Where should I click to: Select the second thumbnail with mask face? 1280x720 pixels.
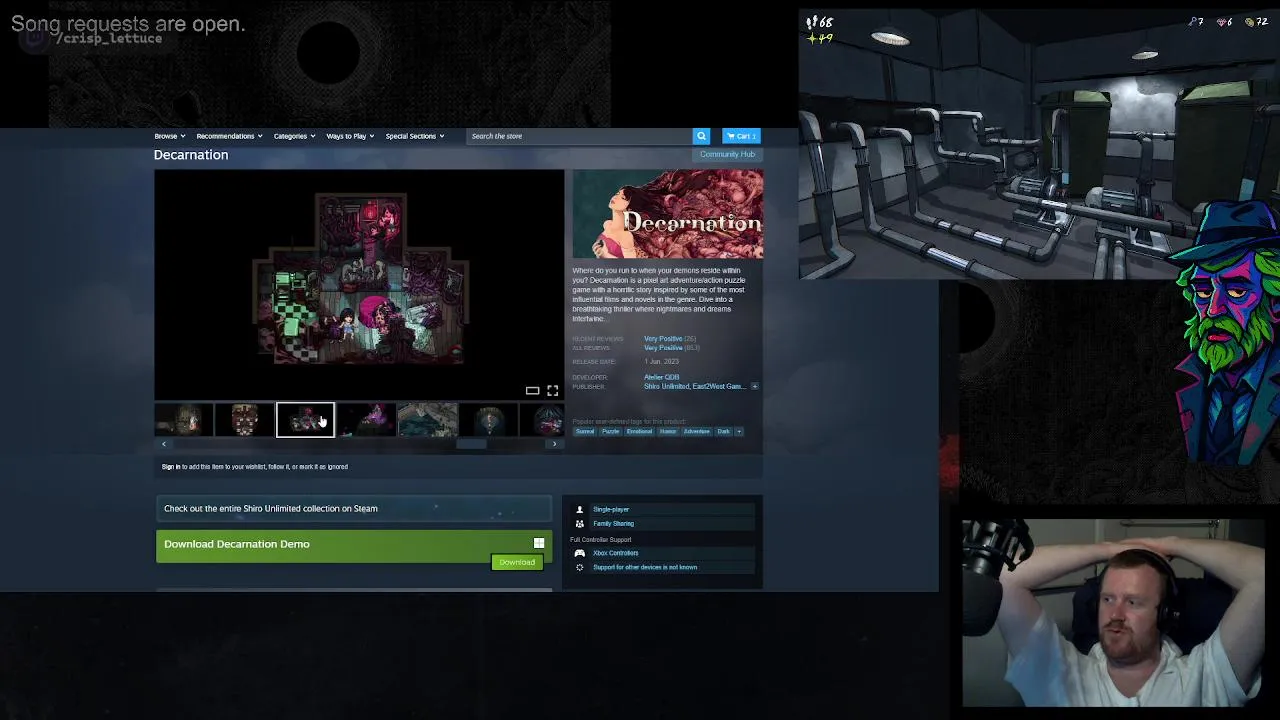245,420
